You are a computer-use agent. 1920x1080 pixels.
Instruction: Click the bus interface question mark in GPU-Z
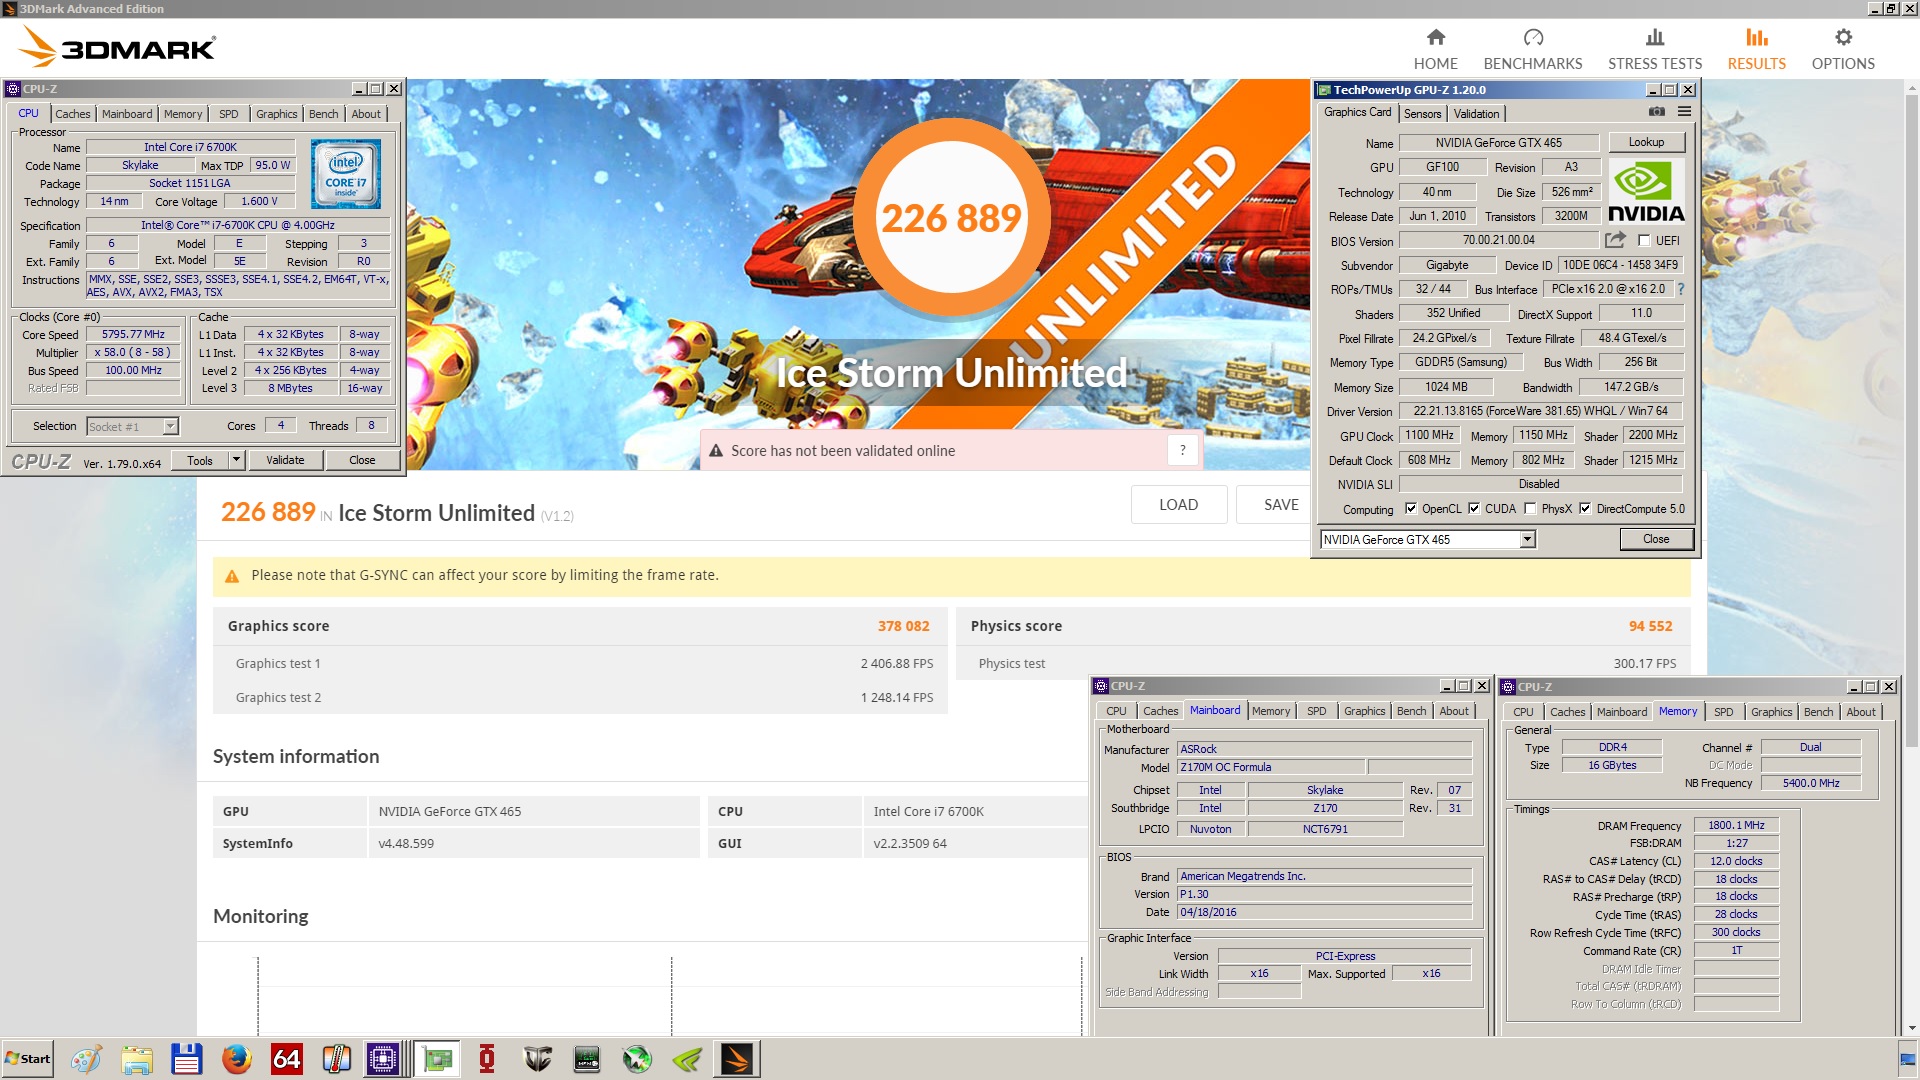click(1681, 289)
